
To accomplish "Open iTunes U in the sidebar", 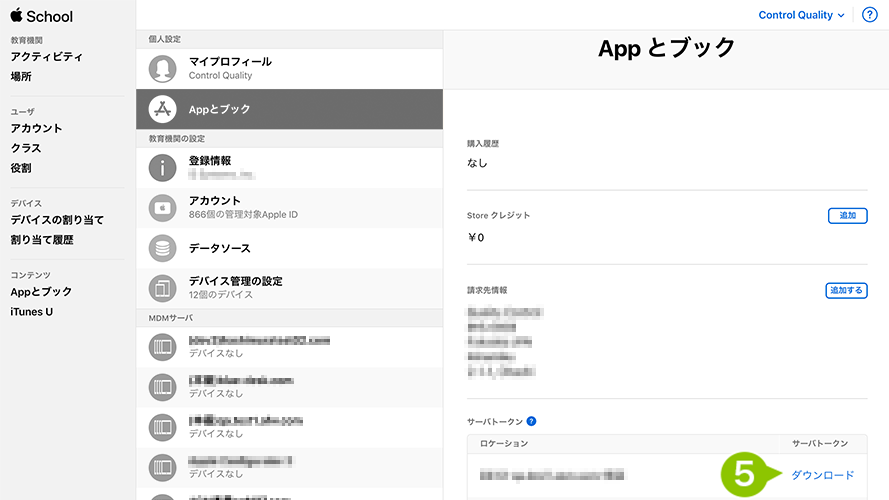I will point(32,312).
